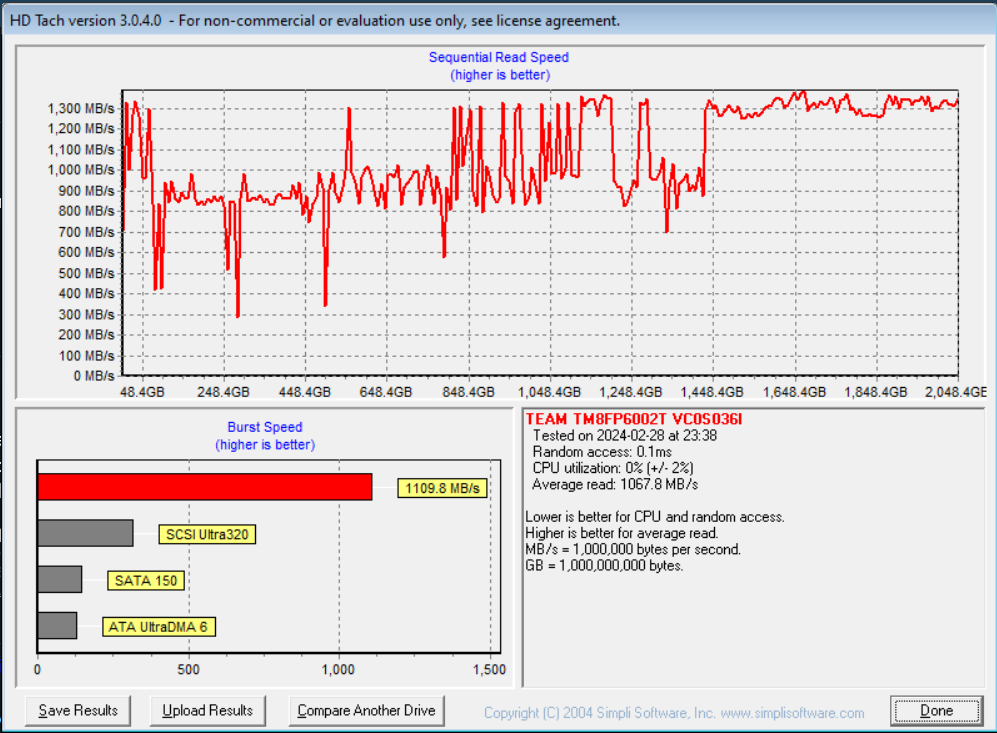The width and height of the screenshot is (997, 733).
Task: Click the red burst speed bar
Action: click(204, 487)
